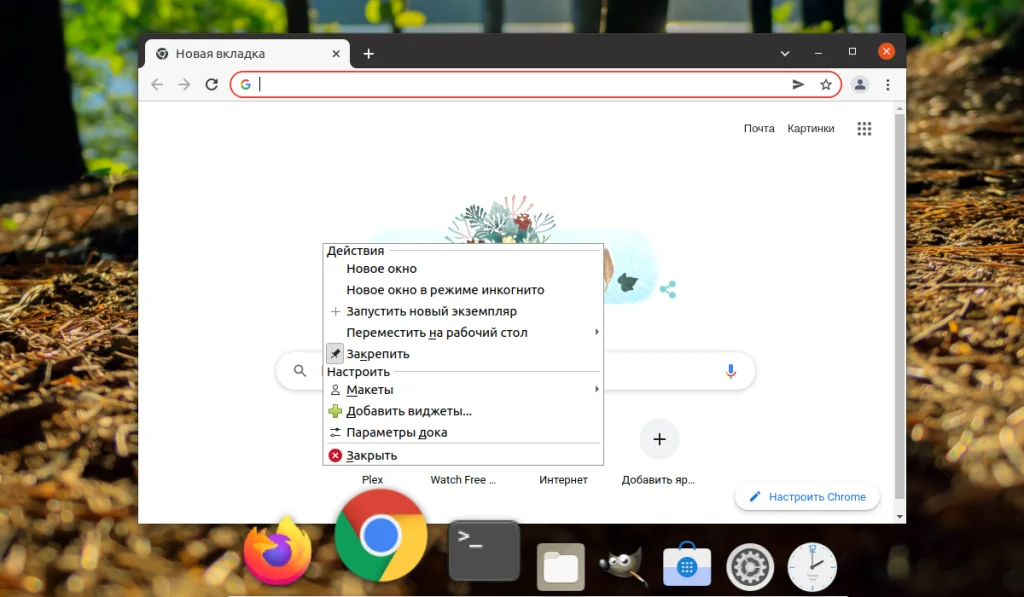Reload the page with the refresh icon
1024x597 pixels.
(x=211, y=84)
